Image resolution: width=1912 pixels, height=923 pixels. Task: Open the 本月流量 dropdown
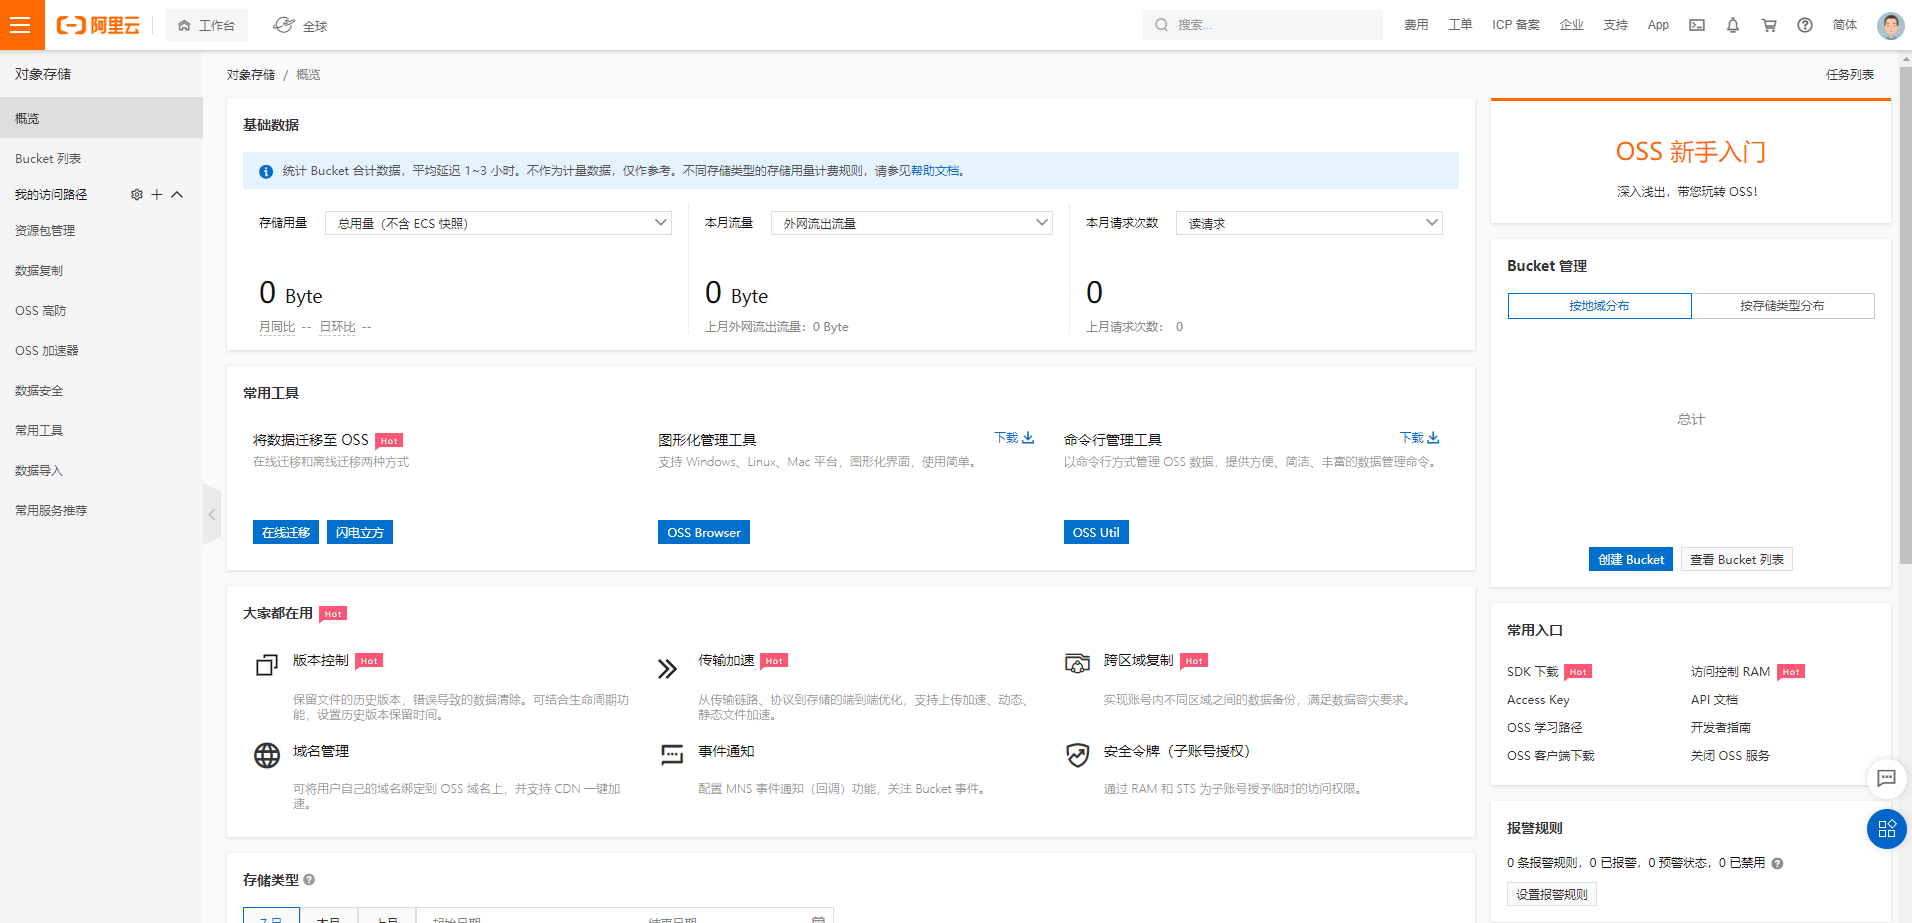pos(912,223)
